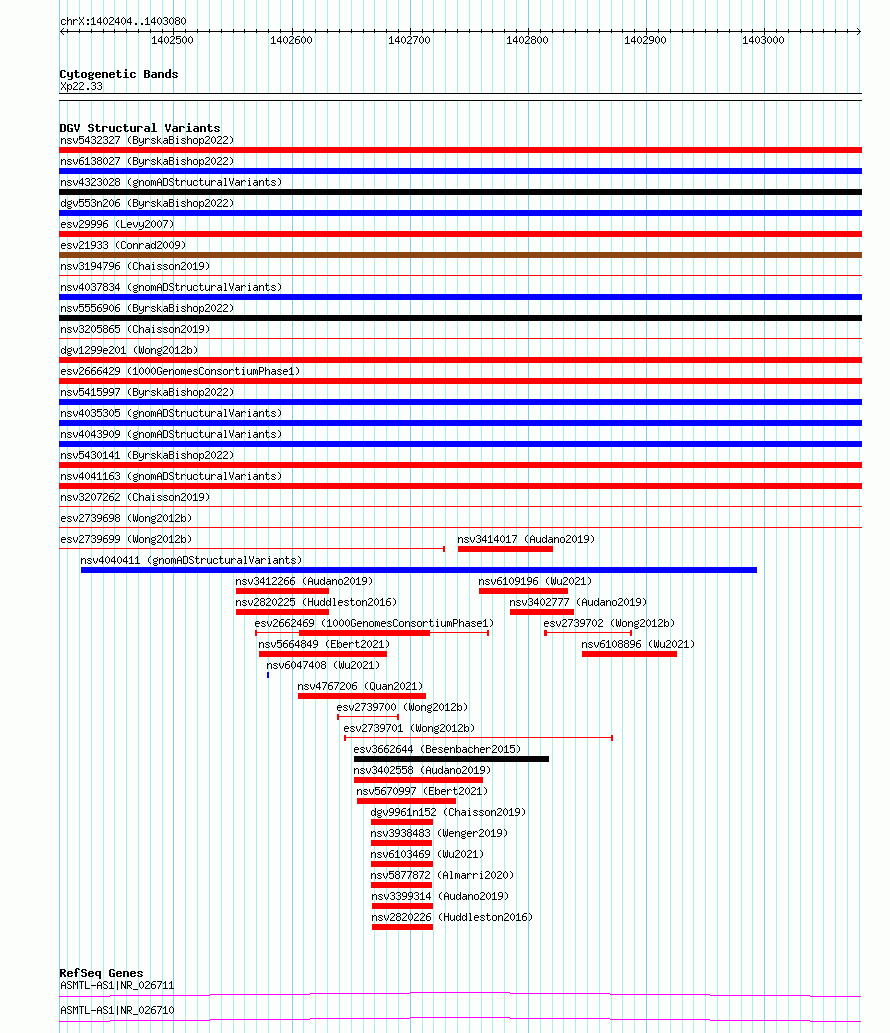Open nsv3402777 (Audano2019) variant
The height and width of the screenshot is (1033, 890).
(578, 603)
